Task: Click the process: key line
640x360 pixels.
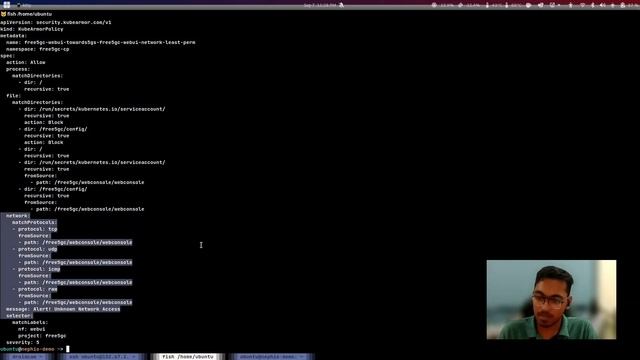Action: click(18, 69)
